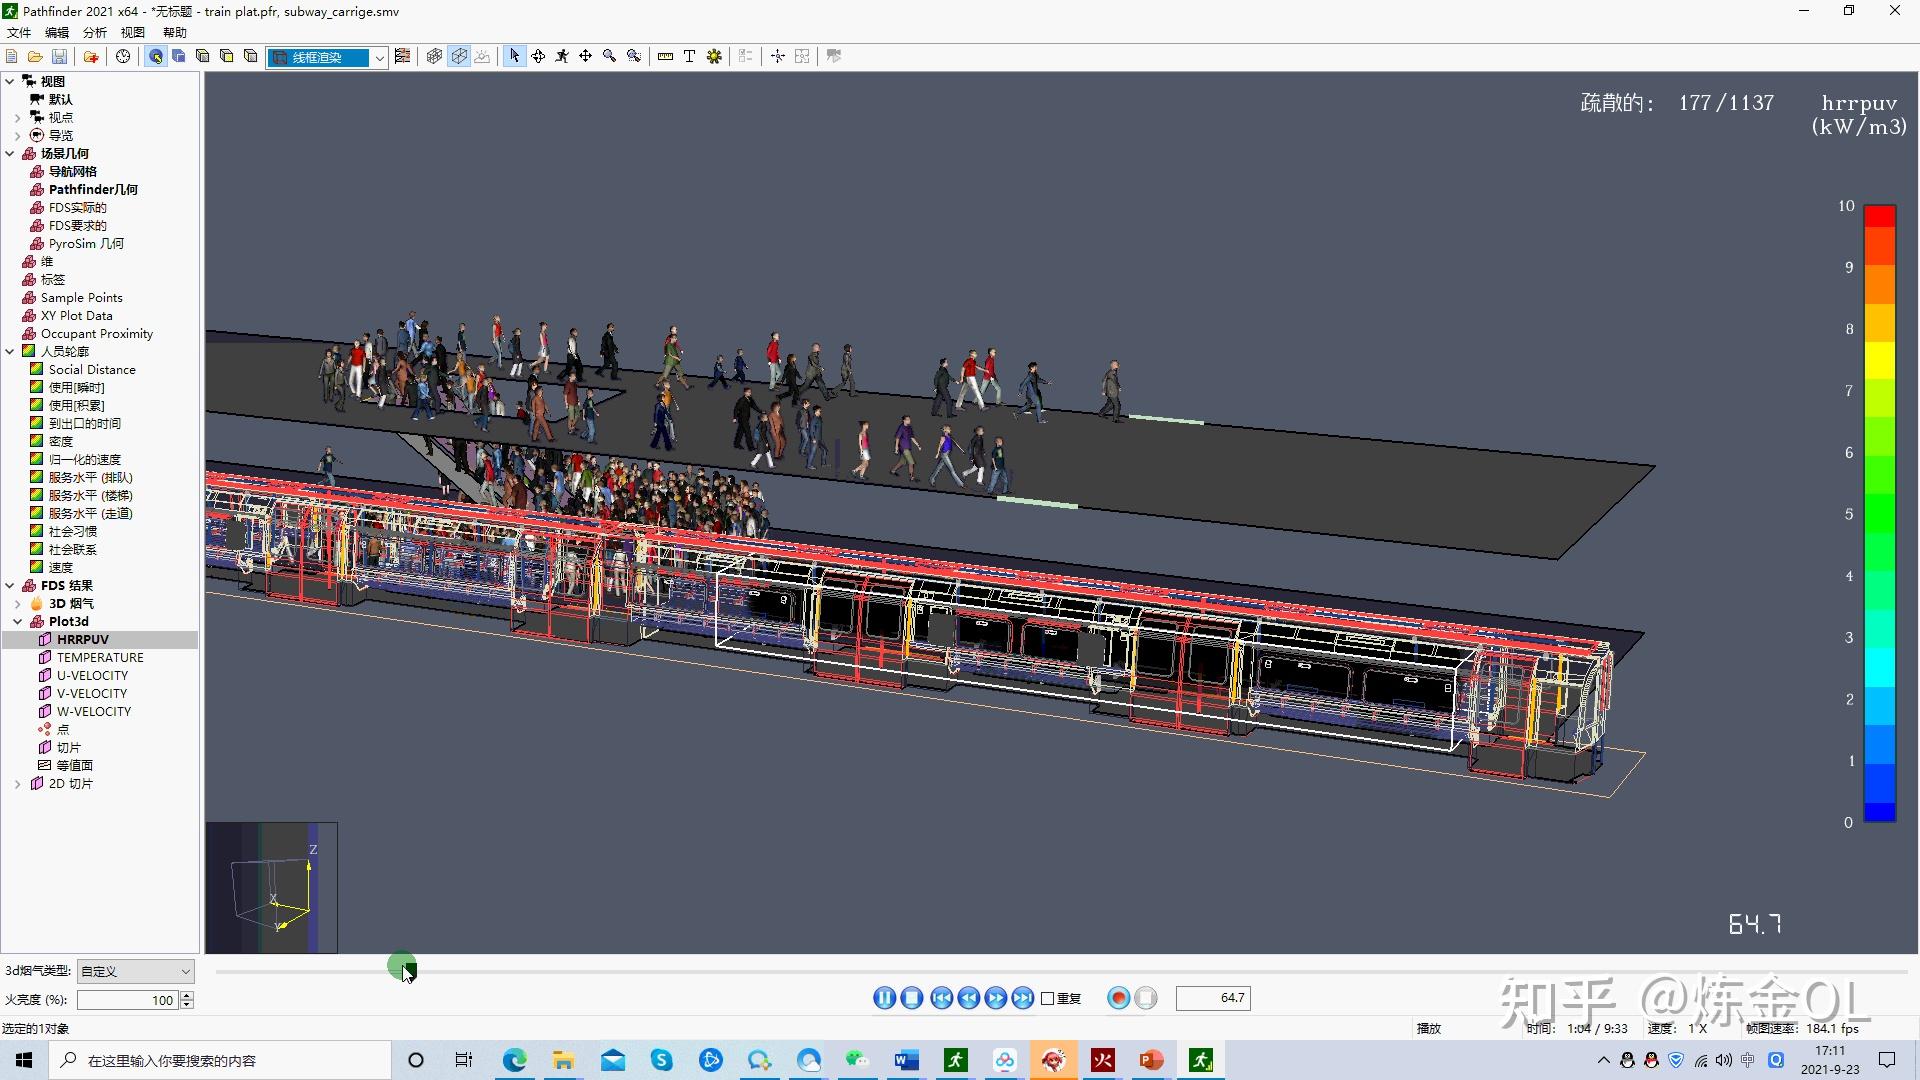
Task: Expand the 3D 烟气 tree node
Action: pos(17,604)
